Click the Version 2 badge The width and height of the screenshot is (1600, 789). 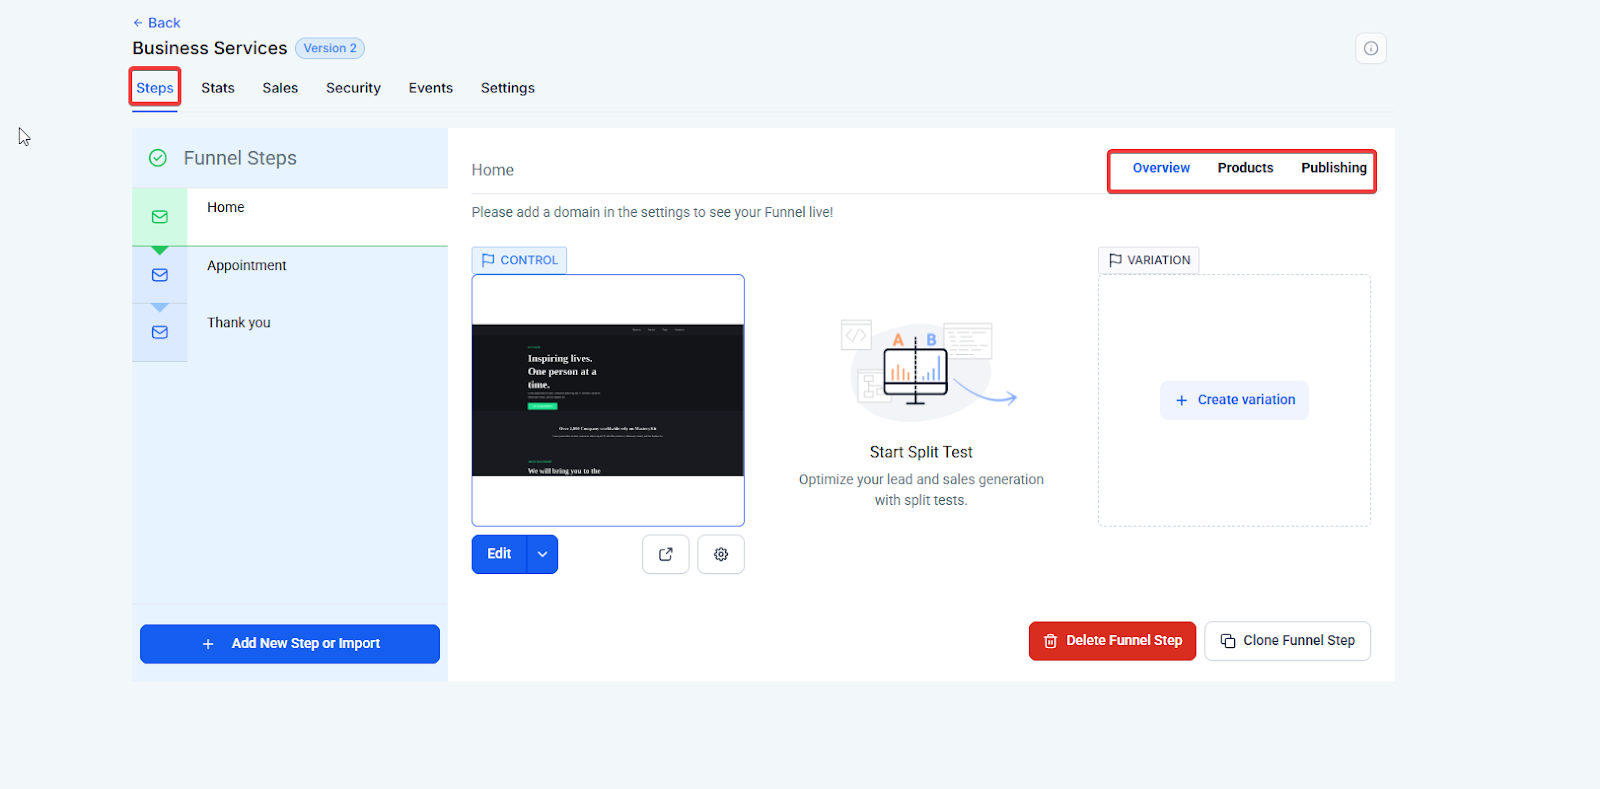330,48
